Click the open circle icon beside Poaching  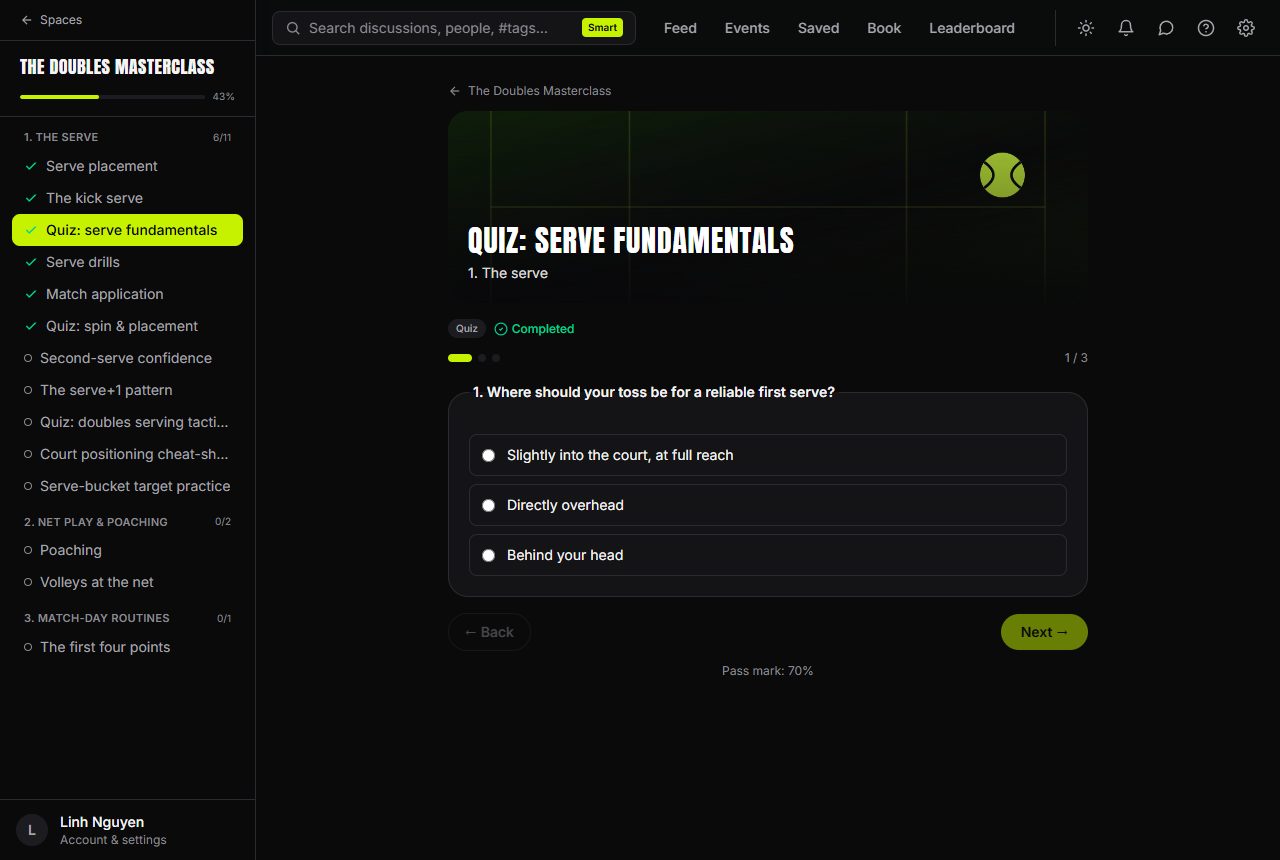click(28, 550)
